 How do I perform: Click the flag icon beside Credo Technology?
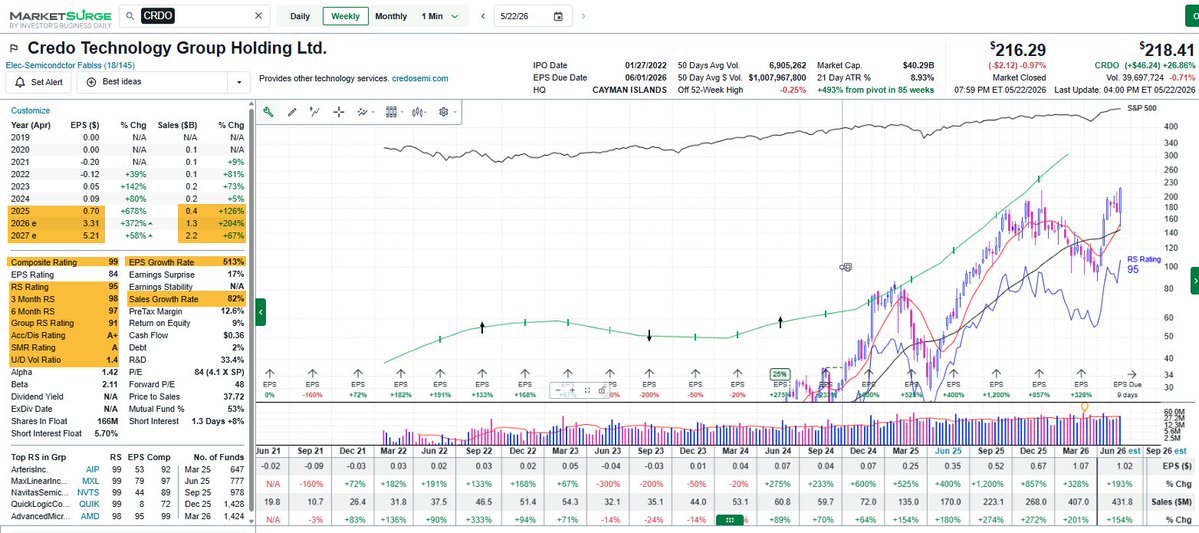point(15,49)
